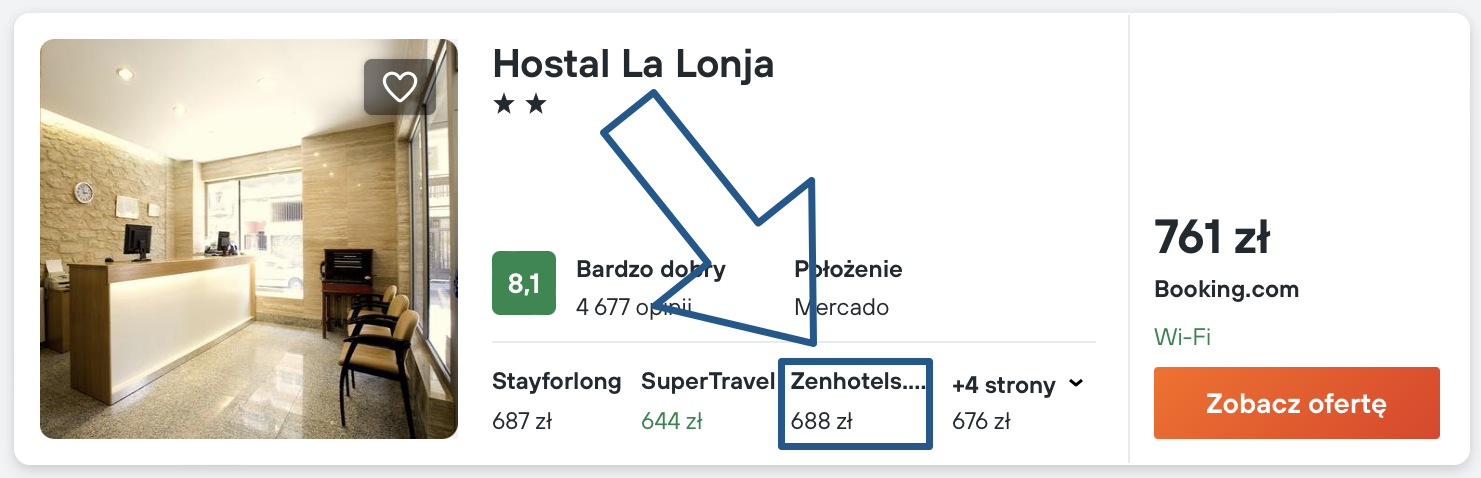Click the 688 zł price

[x=821, y=421]
